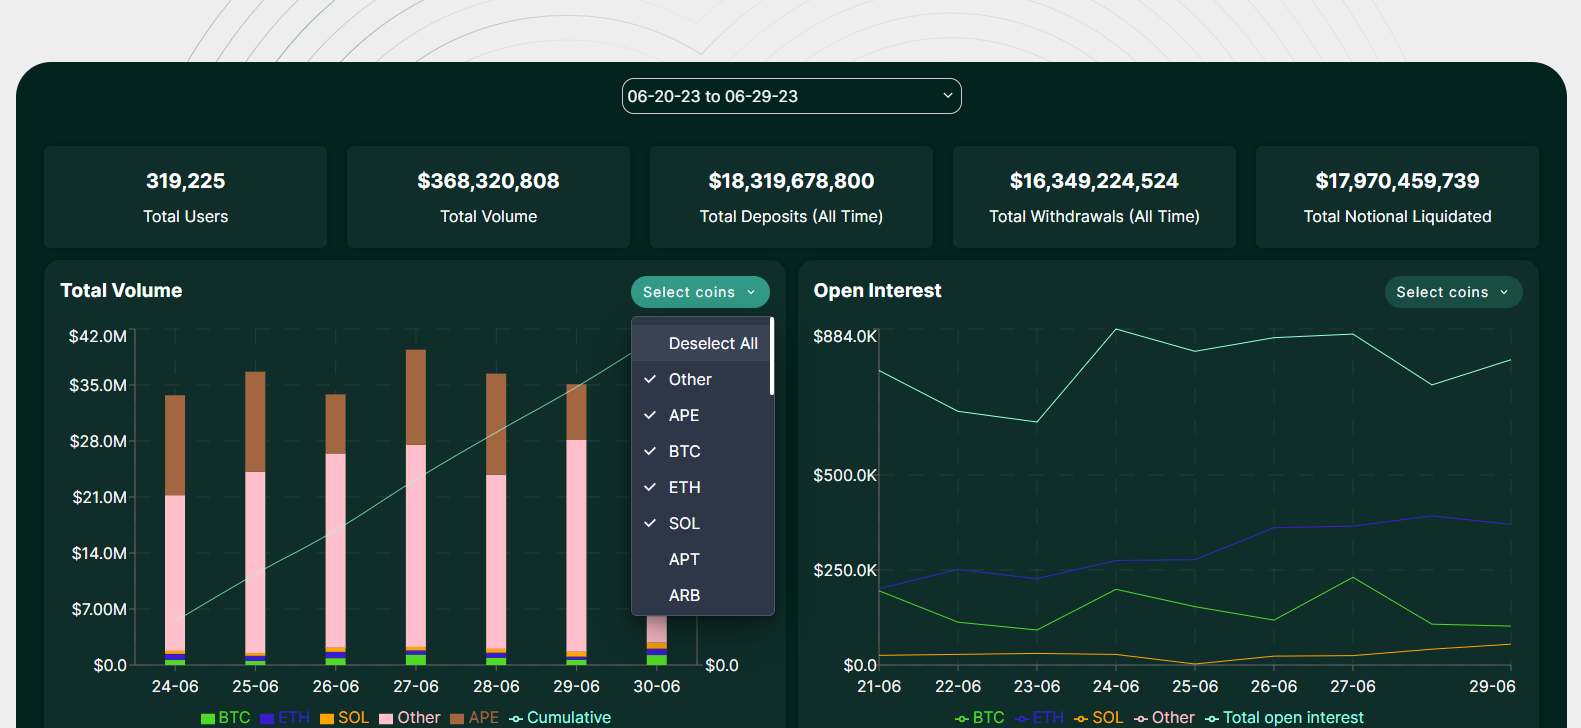Image resolution: width=1581 pixels, height=728 pixels.
Task: Toggle ETH legend swatch in Total Volume
Action: point(267,718)
